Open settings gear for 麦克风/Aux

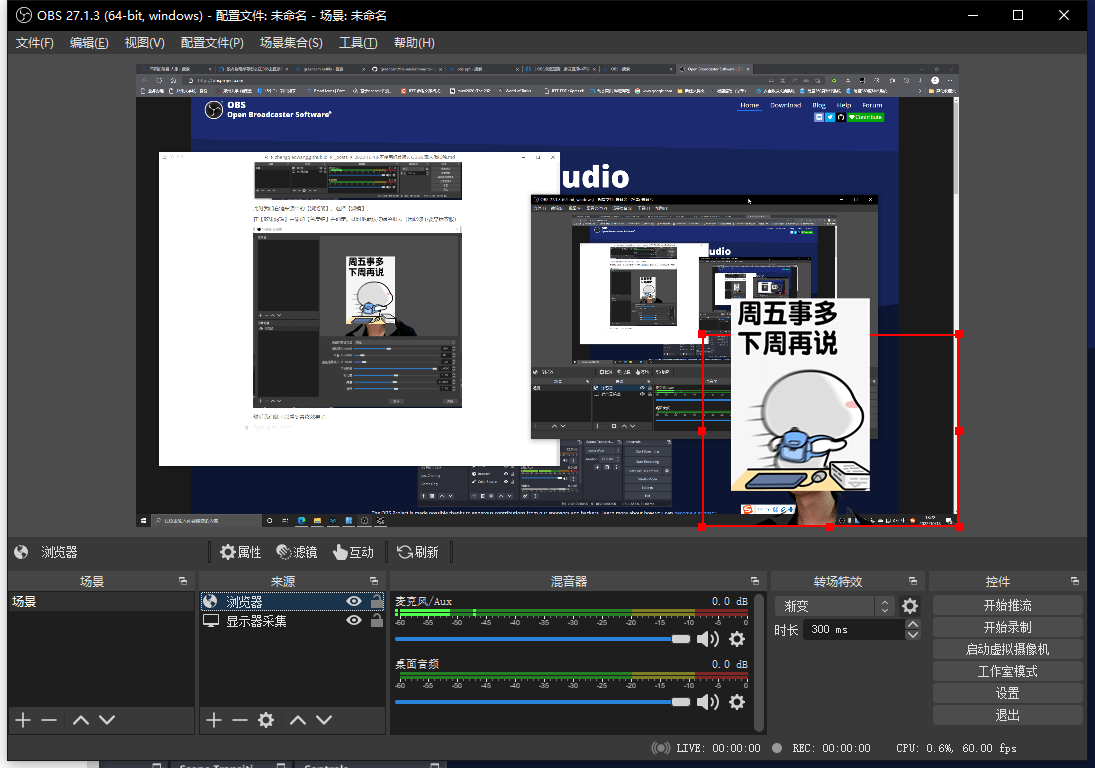coord(737,639)
